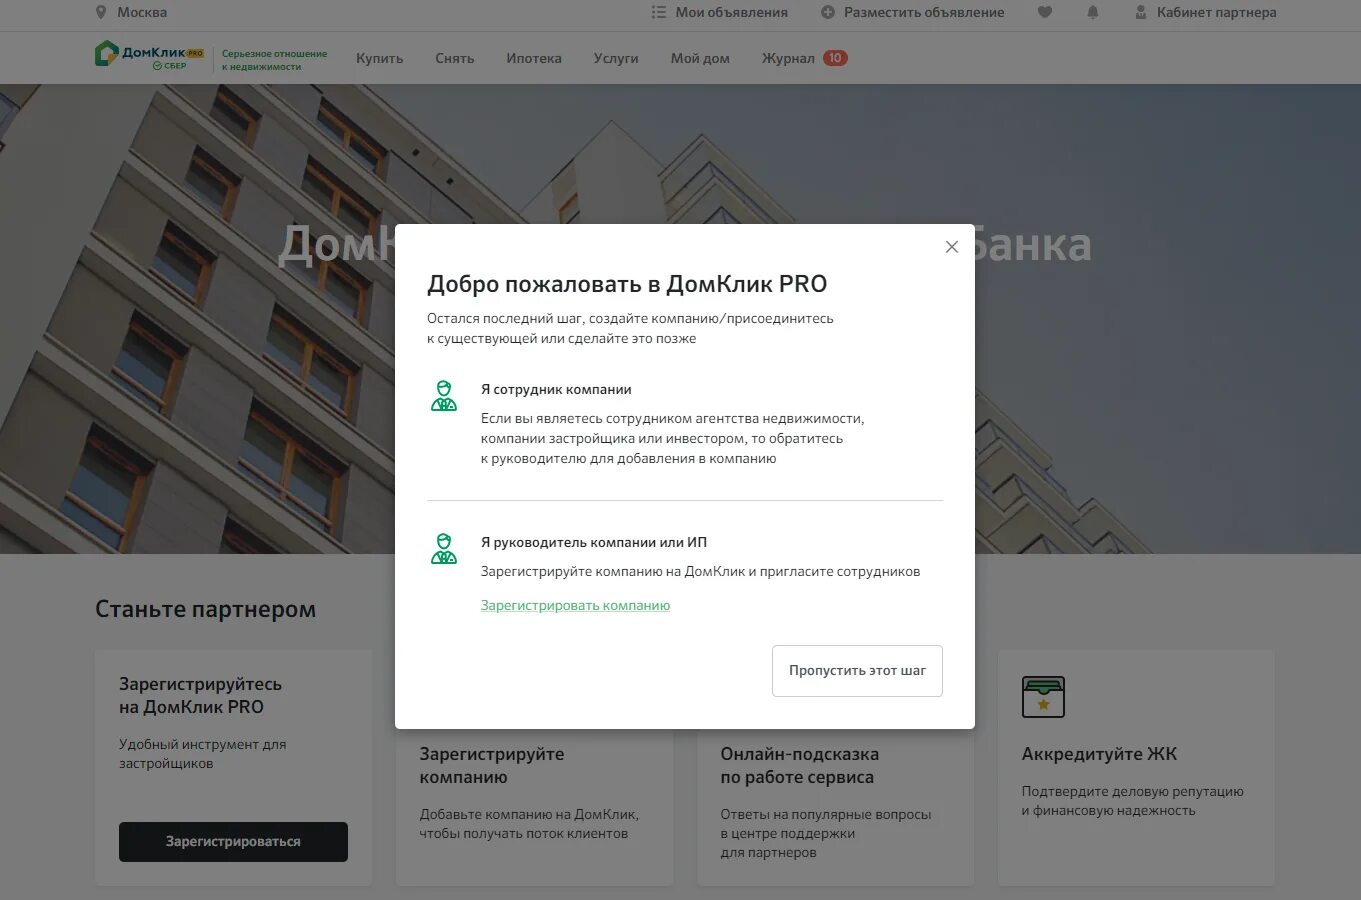Open the Мой дом menu
The height and width of the screenshot is (900, 1361).
coord(700,58)
